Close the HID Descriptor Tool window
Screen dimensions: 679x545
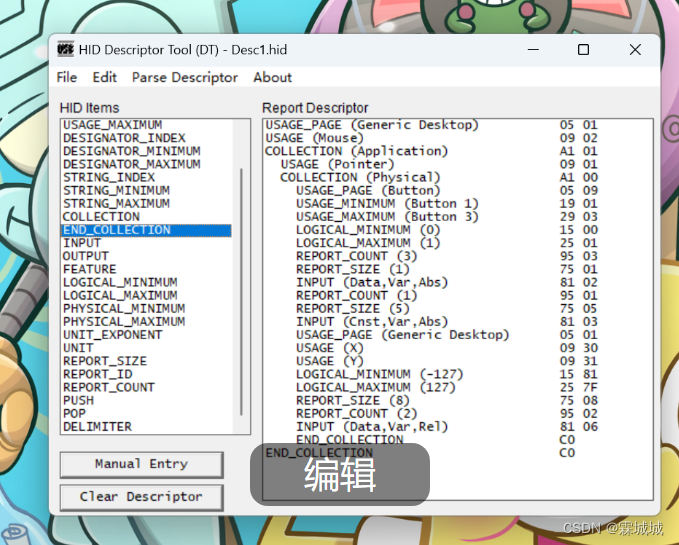click(635, 50)
